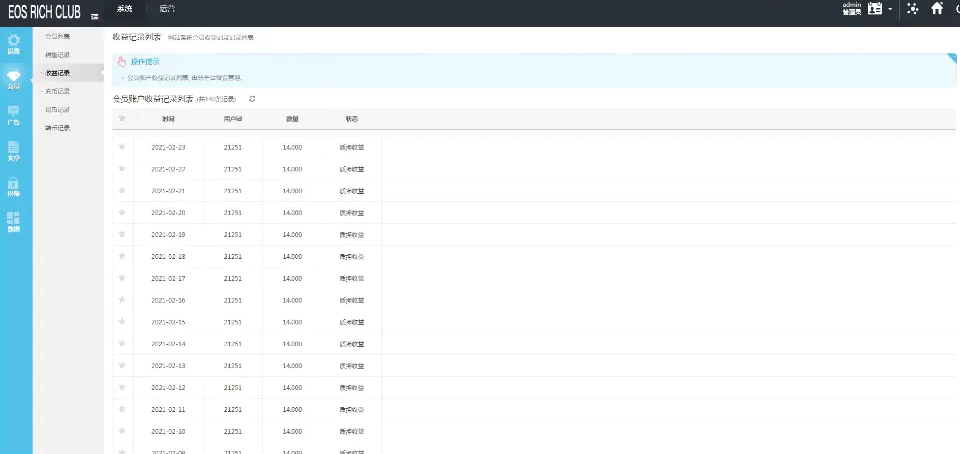Open the 充币记录 submenu link
This screenshot has width=960, height=454.
pos(58,91)
